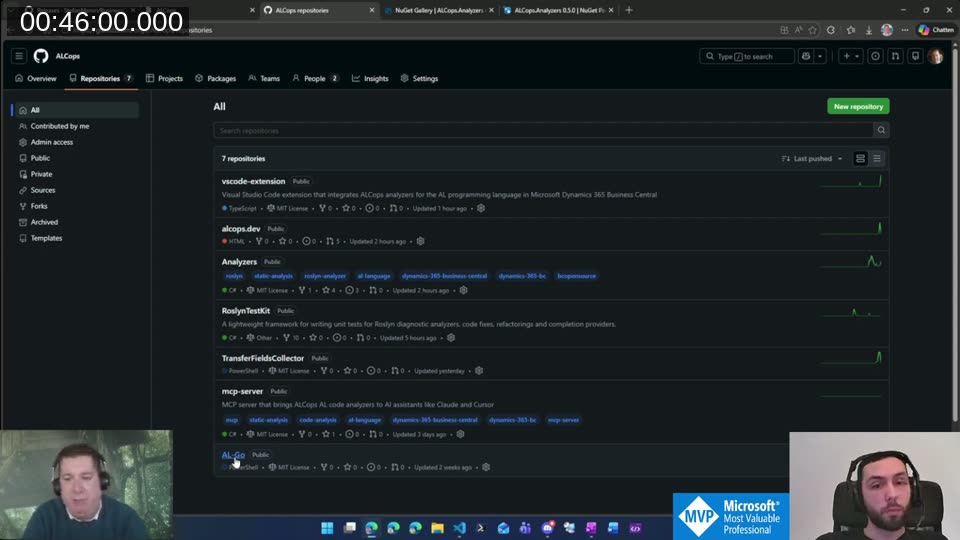960x540 pixels.
Task: Expand the Copilot dropdown arrow
Action: pos(820,56)
